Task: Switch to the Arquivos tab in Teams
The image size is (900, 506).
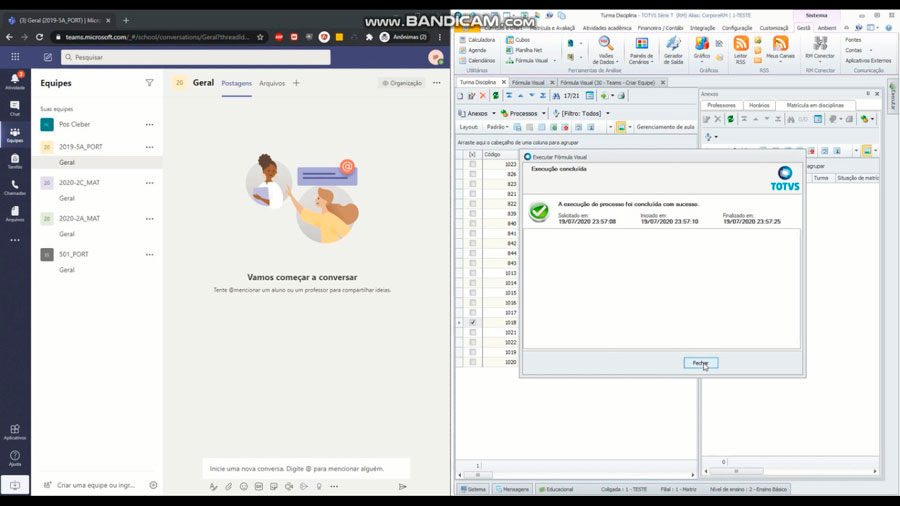Action: pos(272,83)
